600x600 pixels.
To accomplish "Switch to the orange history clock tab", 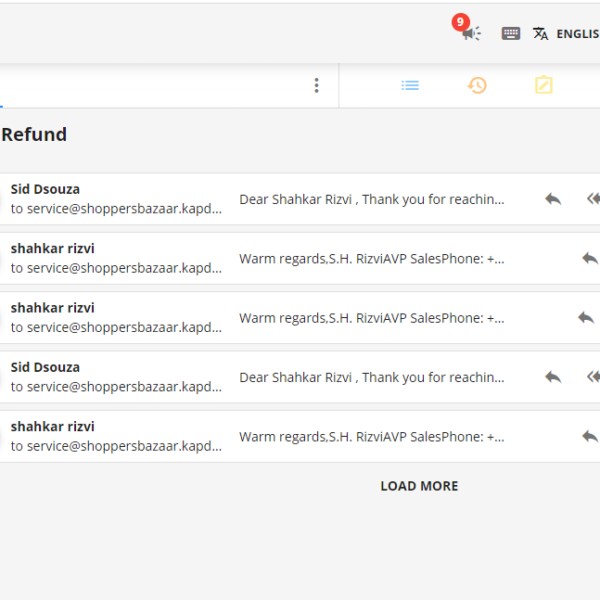I will click(477, 85).
